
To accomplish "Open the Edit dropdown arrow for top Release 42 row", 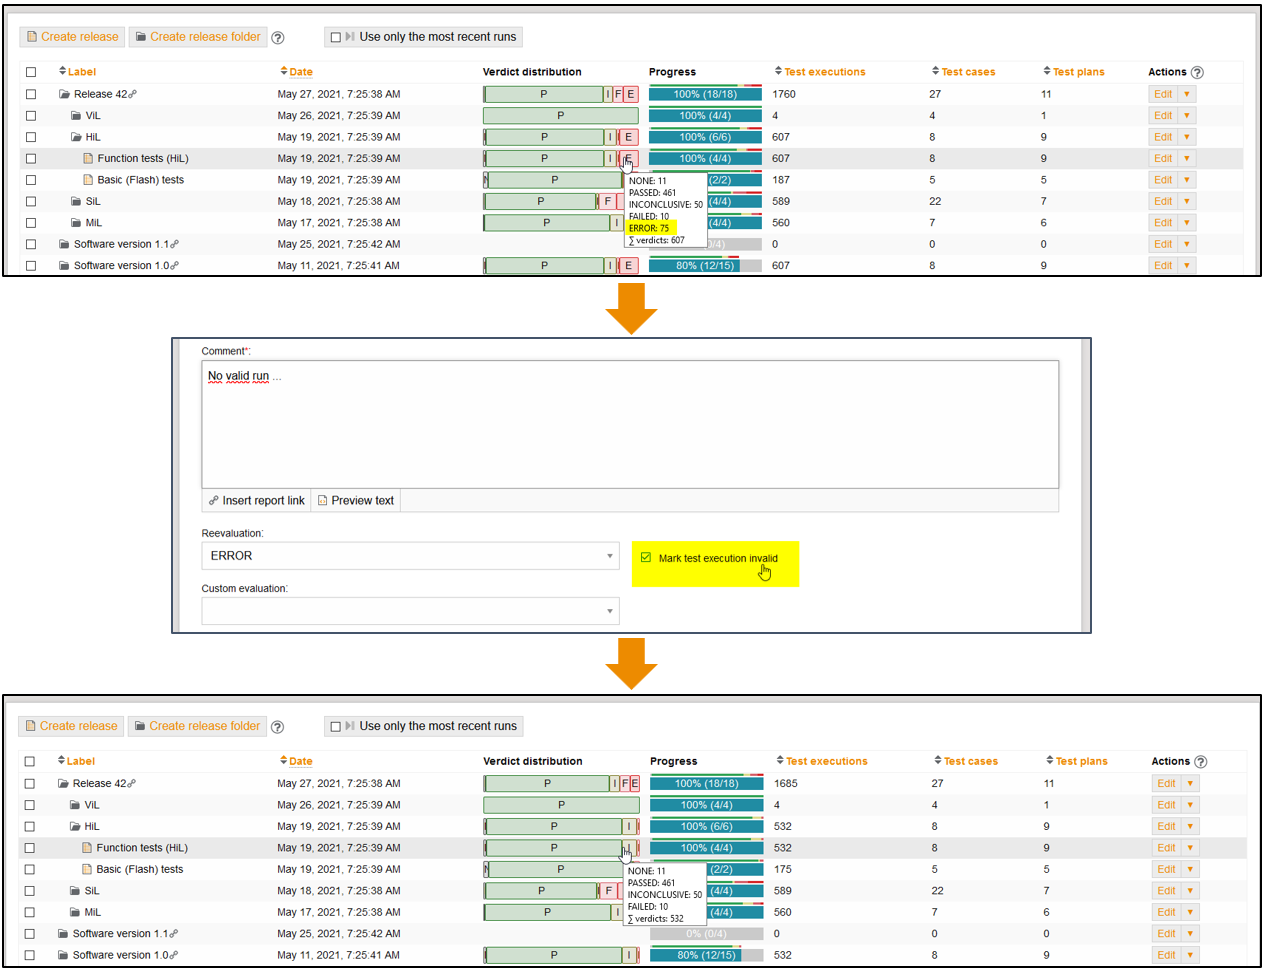I will click(1187, 94).
